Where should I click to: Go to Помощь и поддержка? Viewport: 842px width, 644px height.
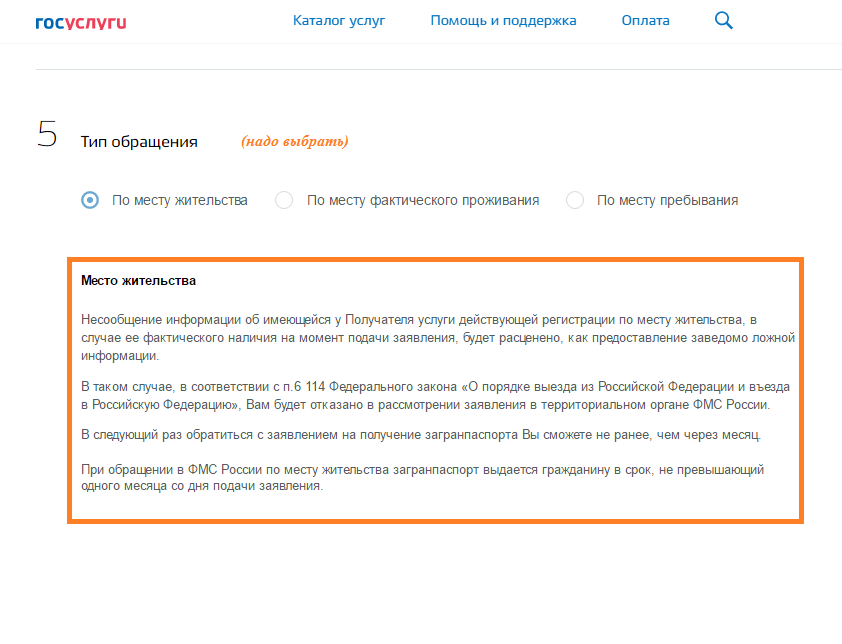503,21
